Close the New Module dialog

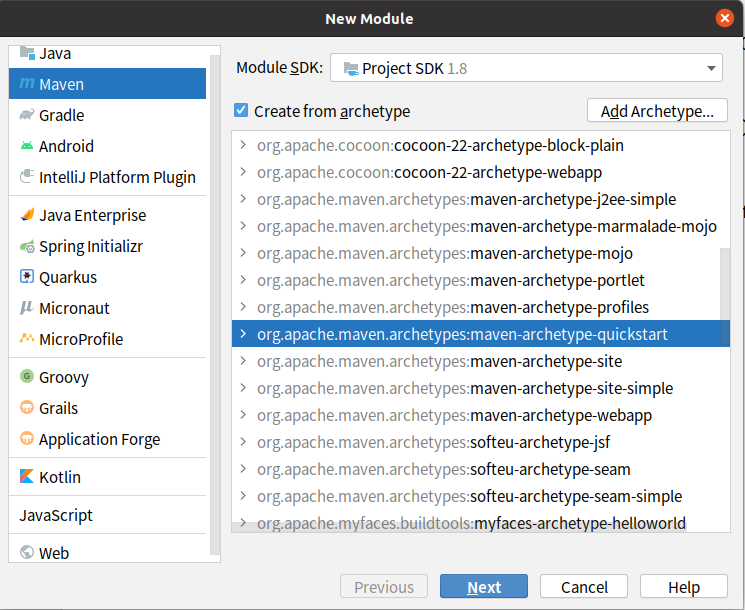click(x=725, y=19)
